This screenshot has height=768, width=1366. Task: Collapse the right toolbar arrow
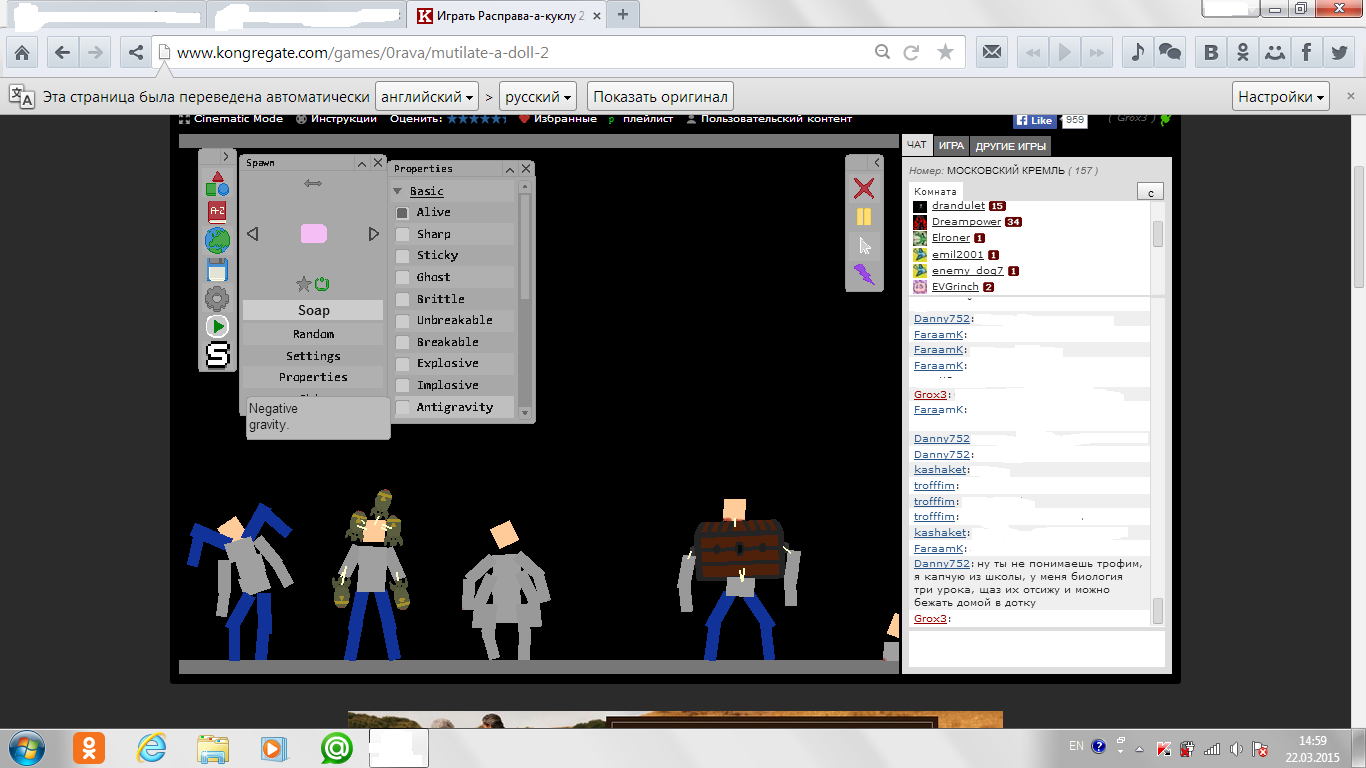pyautogui.click(x=877, y=162)
